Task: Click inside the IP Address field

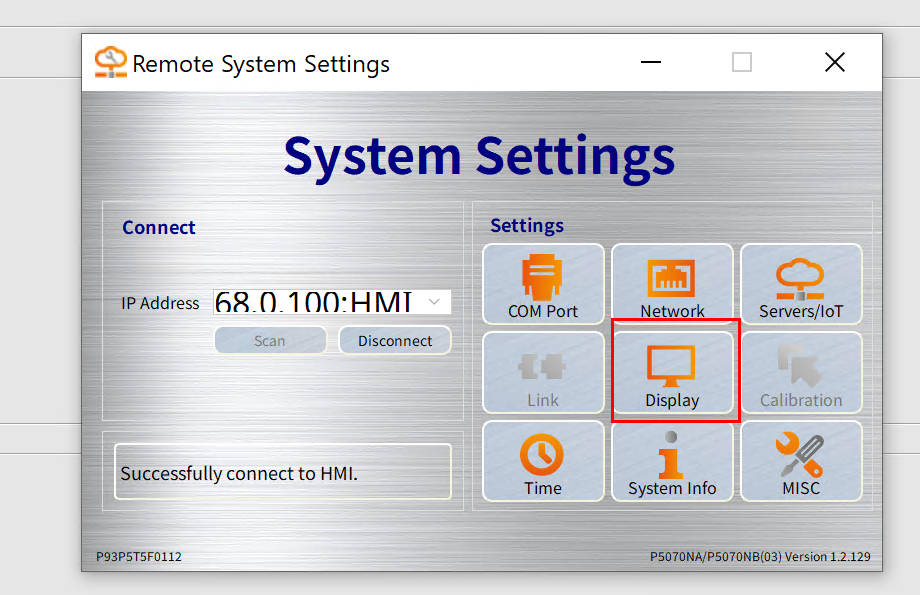Action: [x=315, y=302]
